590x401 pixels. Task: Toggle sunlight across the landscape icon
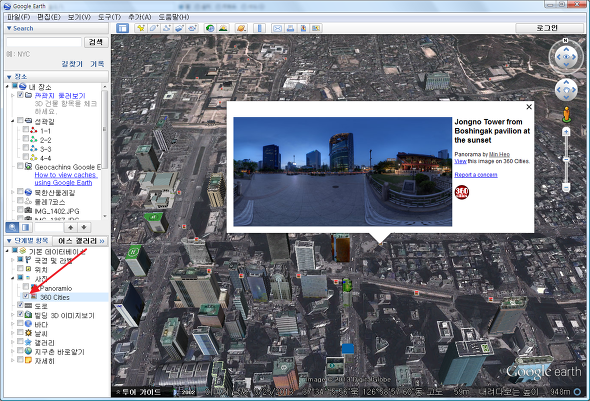point(224,28)
